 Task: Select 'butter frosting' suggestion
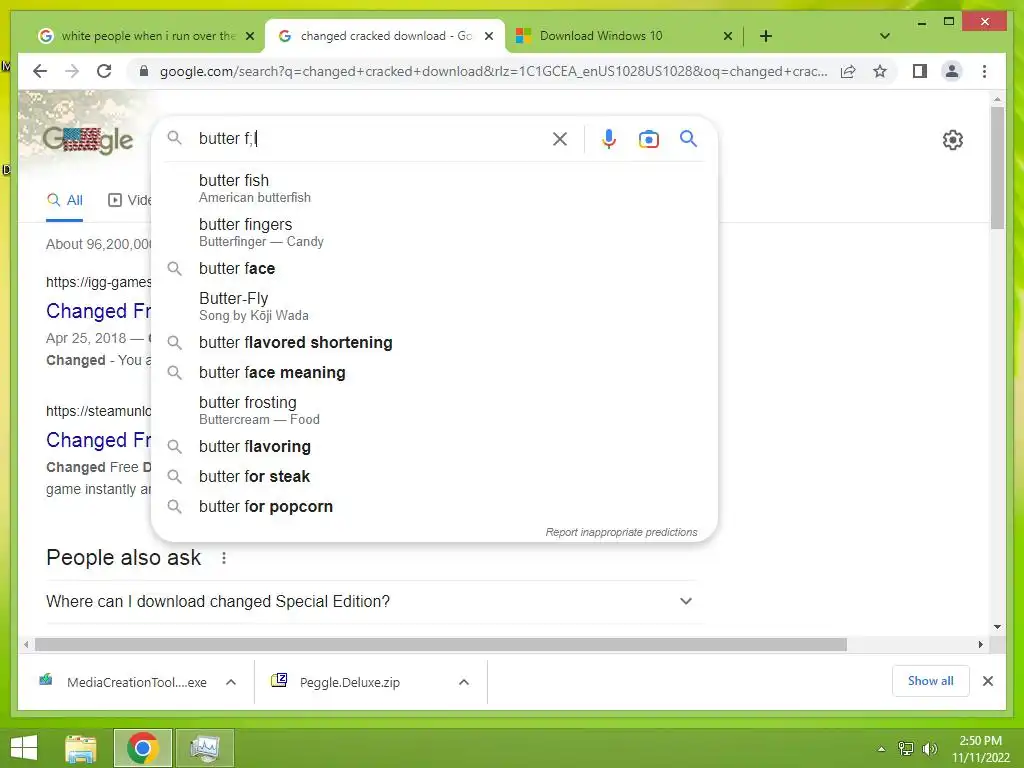(x=434, y=410)
